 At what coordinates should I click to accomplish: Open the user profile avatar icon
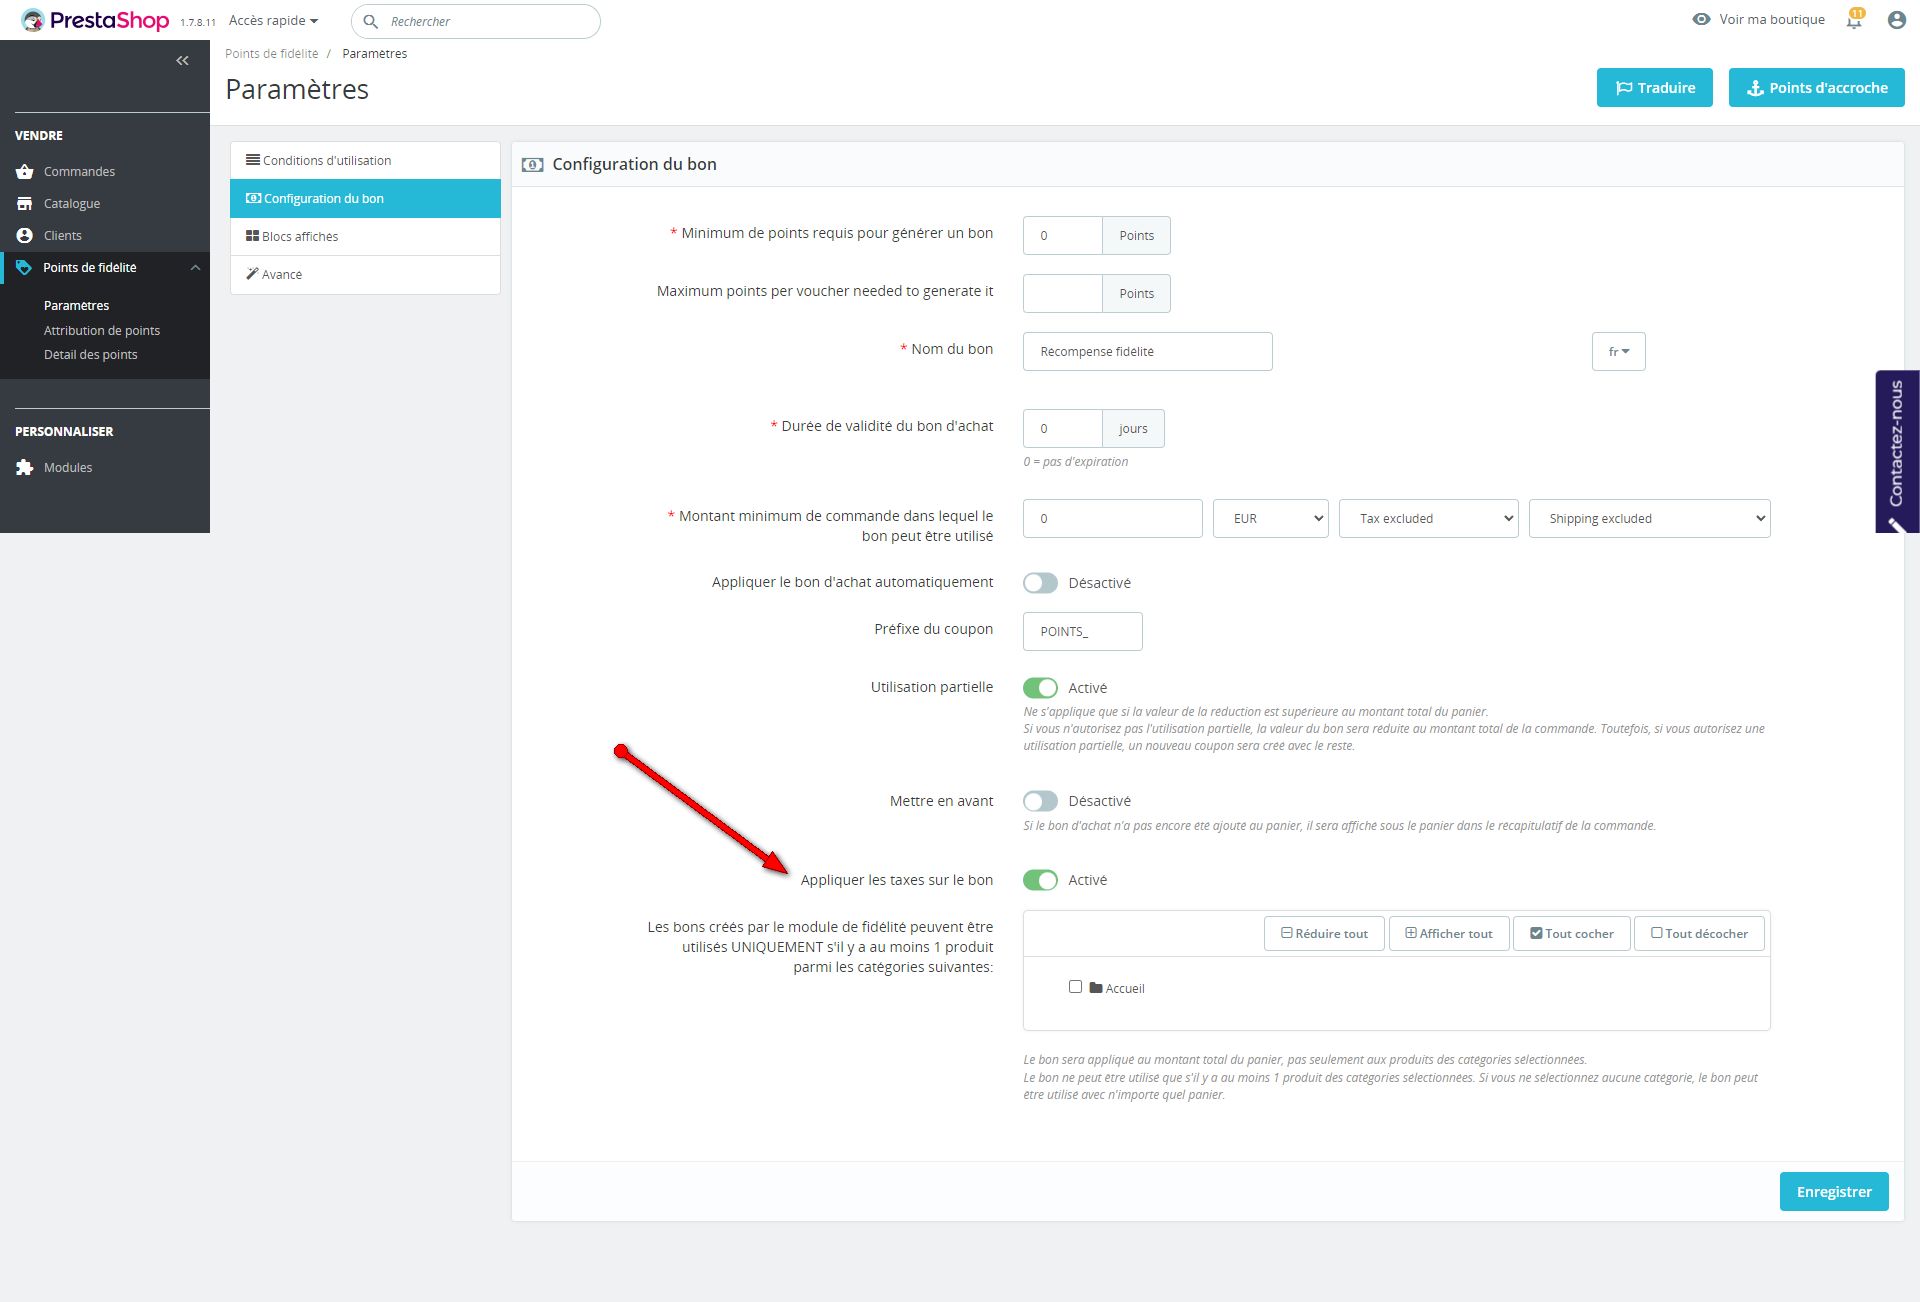click(1896, 20)
